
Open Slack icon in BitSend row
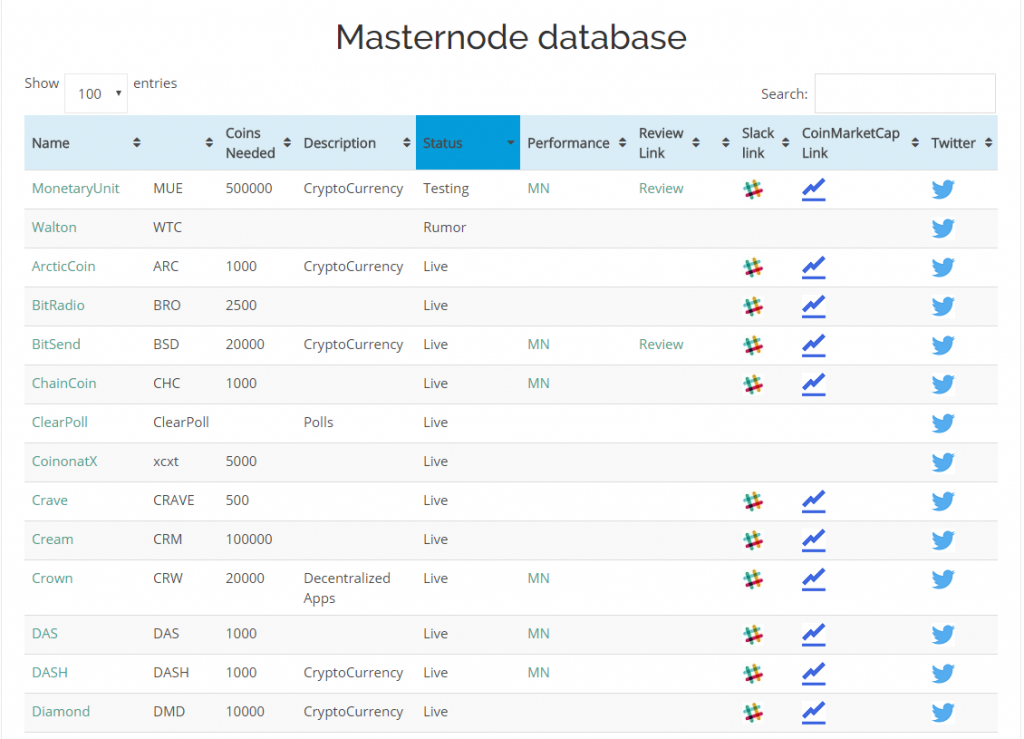tap(753, 345)
